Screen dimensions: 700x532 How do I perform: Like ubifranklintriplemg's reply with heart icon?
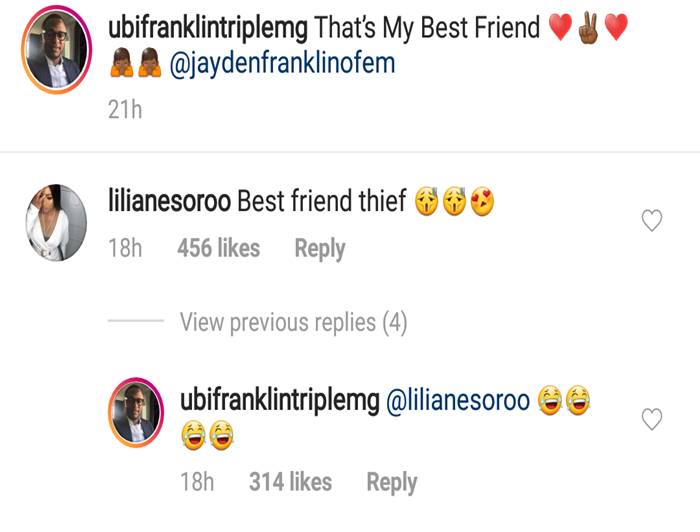652,419
